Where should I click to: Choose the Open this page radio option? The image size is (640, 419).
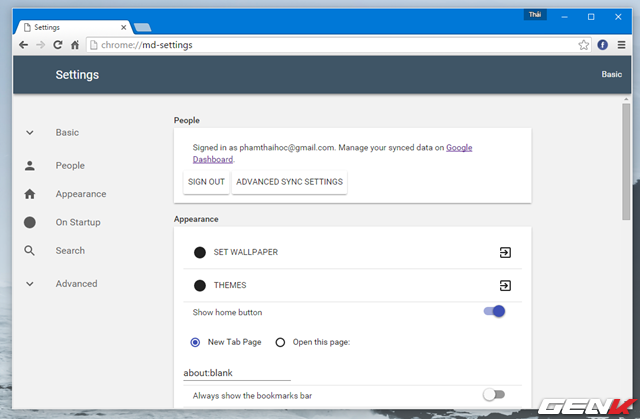[x=280, y=342]
